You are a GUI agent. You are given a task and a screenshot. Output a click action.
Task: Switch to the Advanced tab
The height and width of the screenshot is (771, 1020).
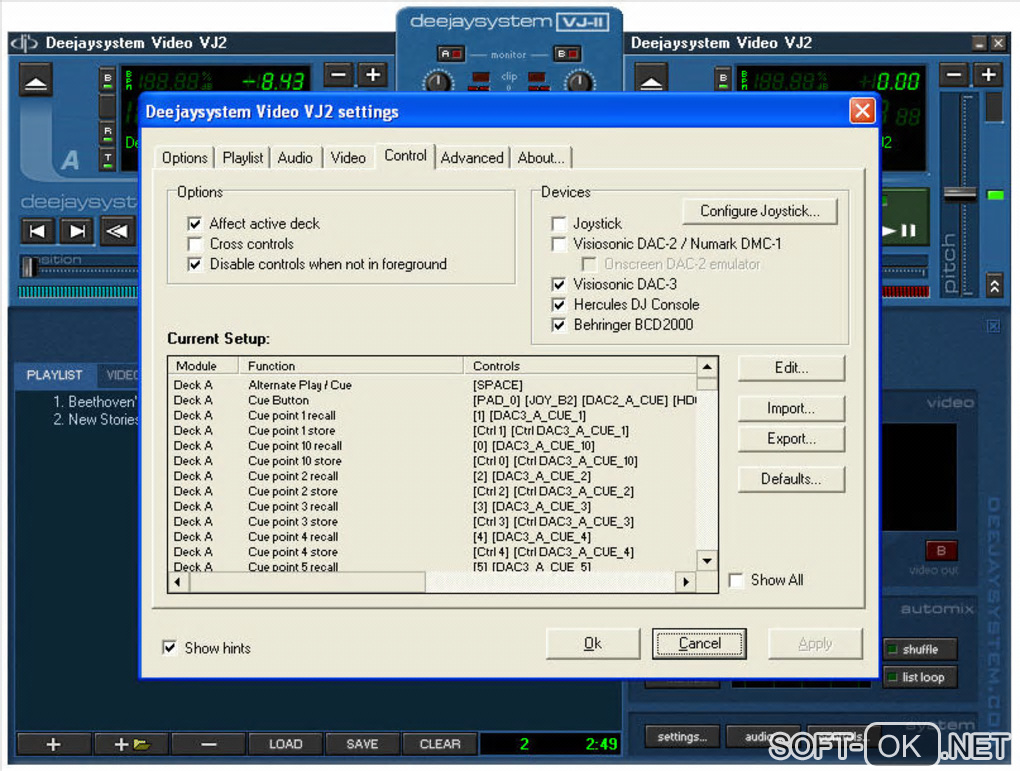tap(472, 158)
